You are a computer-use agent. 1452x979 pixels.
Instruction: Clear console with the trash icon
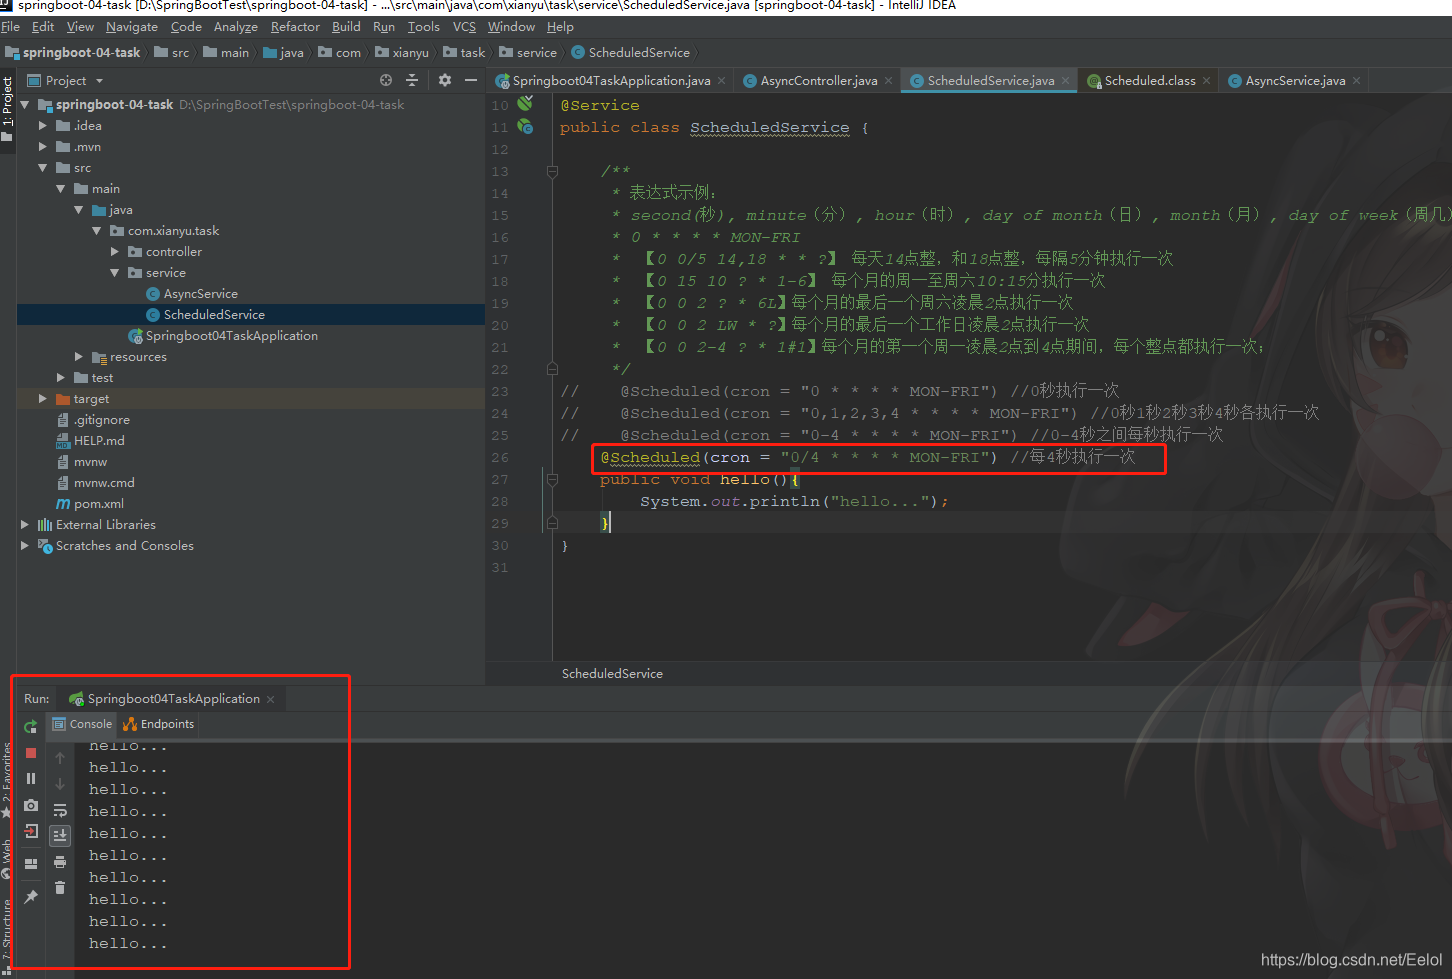tap(60, 887)
